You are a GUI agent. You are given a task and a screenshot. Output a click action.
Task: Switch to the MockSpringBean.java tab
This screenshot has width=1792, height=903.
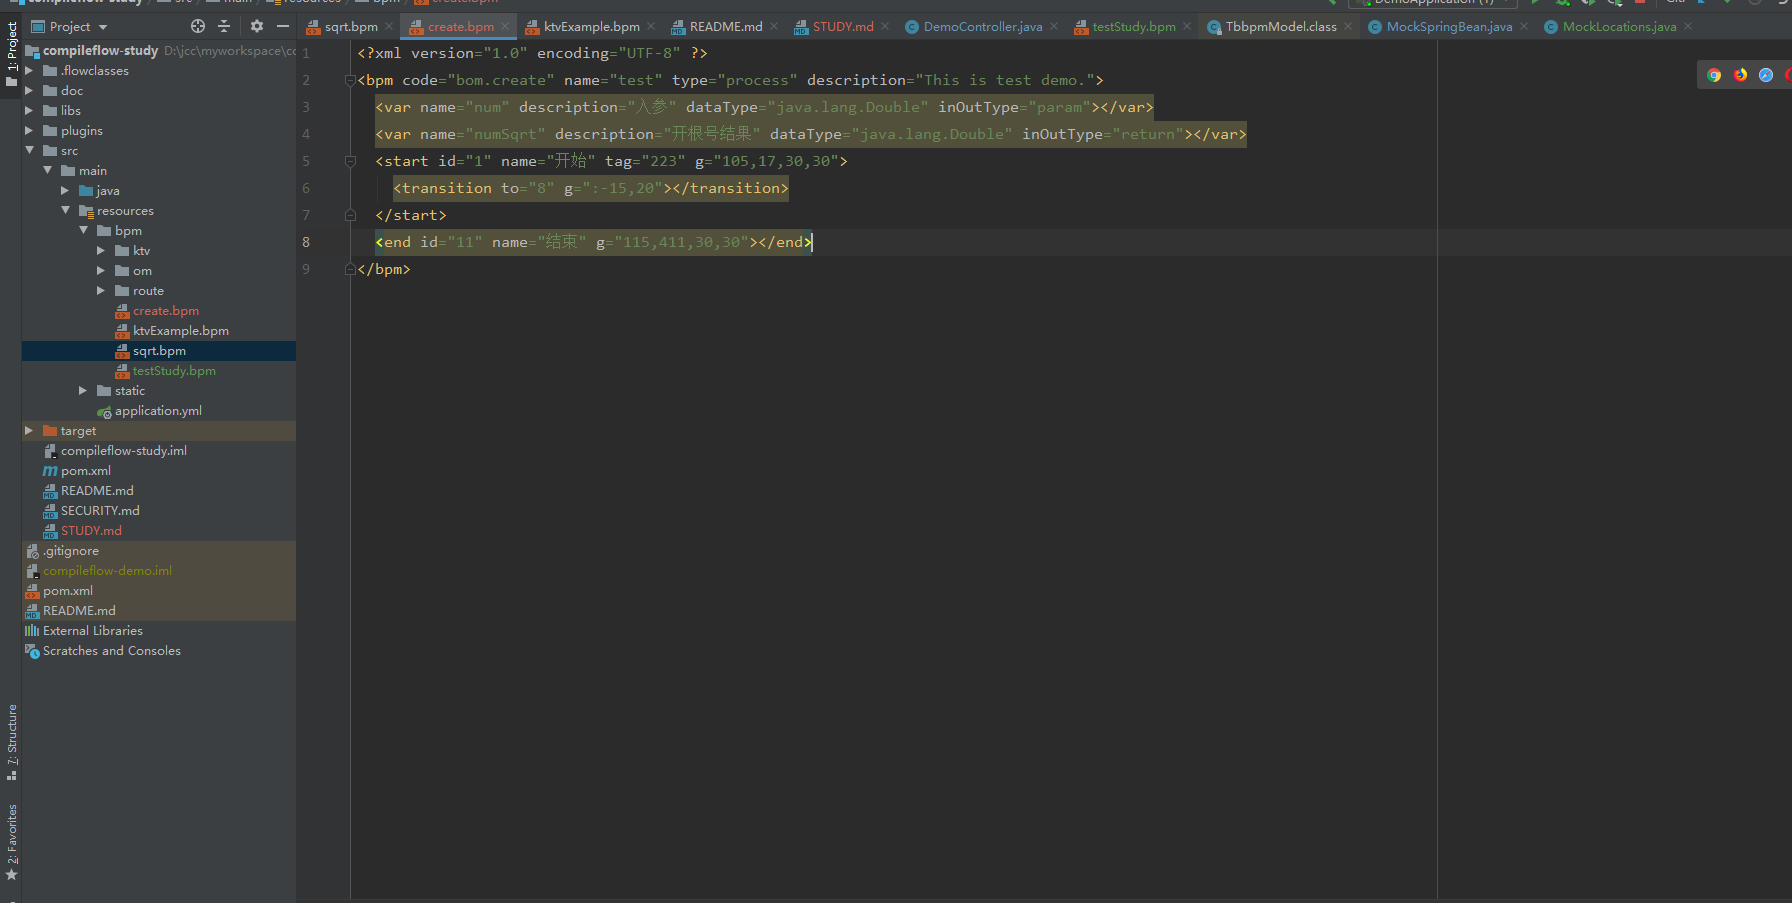pyautogui.click(x=1449, y=27)
